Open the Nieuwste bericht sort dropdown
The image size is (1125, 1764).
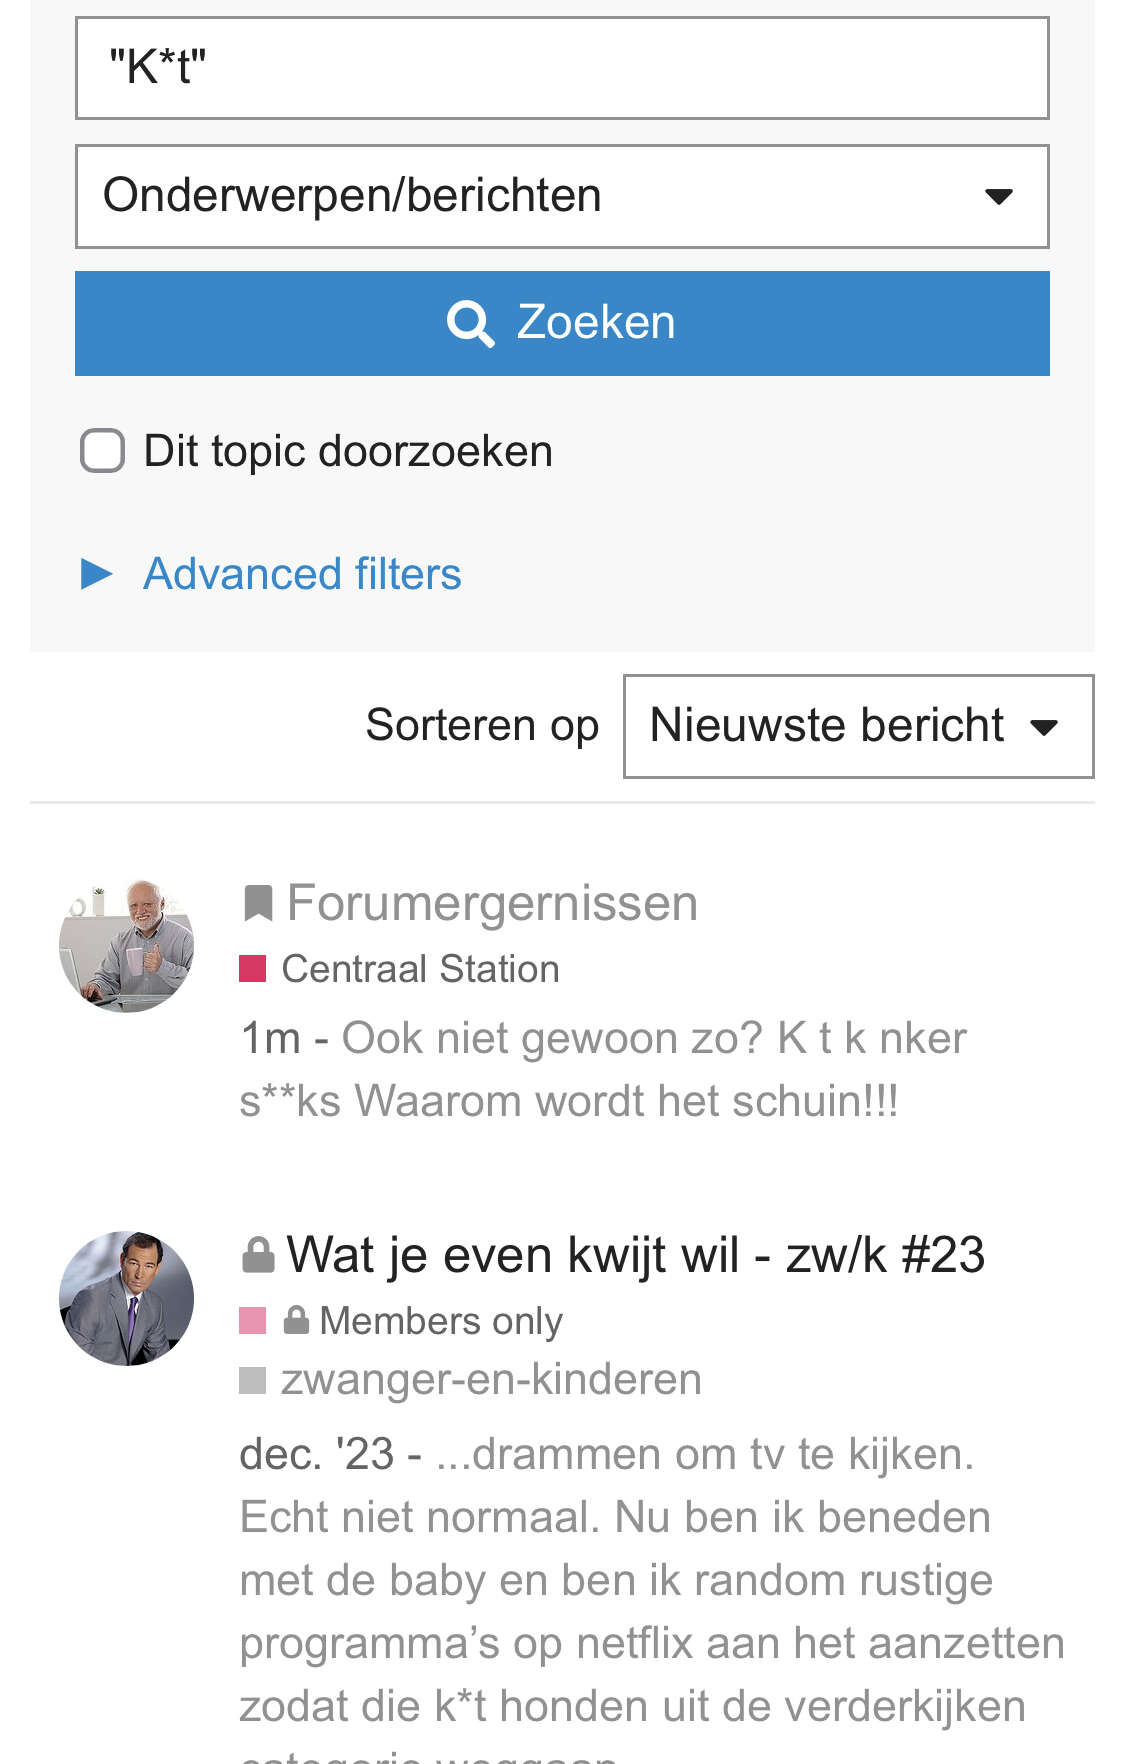(858, 726)
